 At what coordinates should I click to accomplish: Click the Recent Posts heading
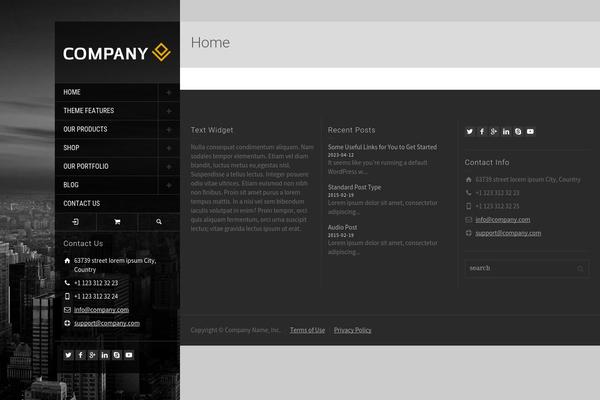coord(351,130)
